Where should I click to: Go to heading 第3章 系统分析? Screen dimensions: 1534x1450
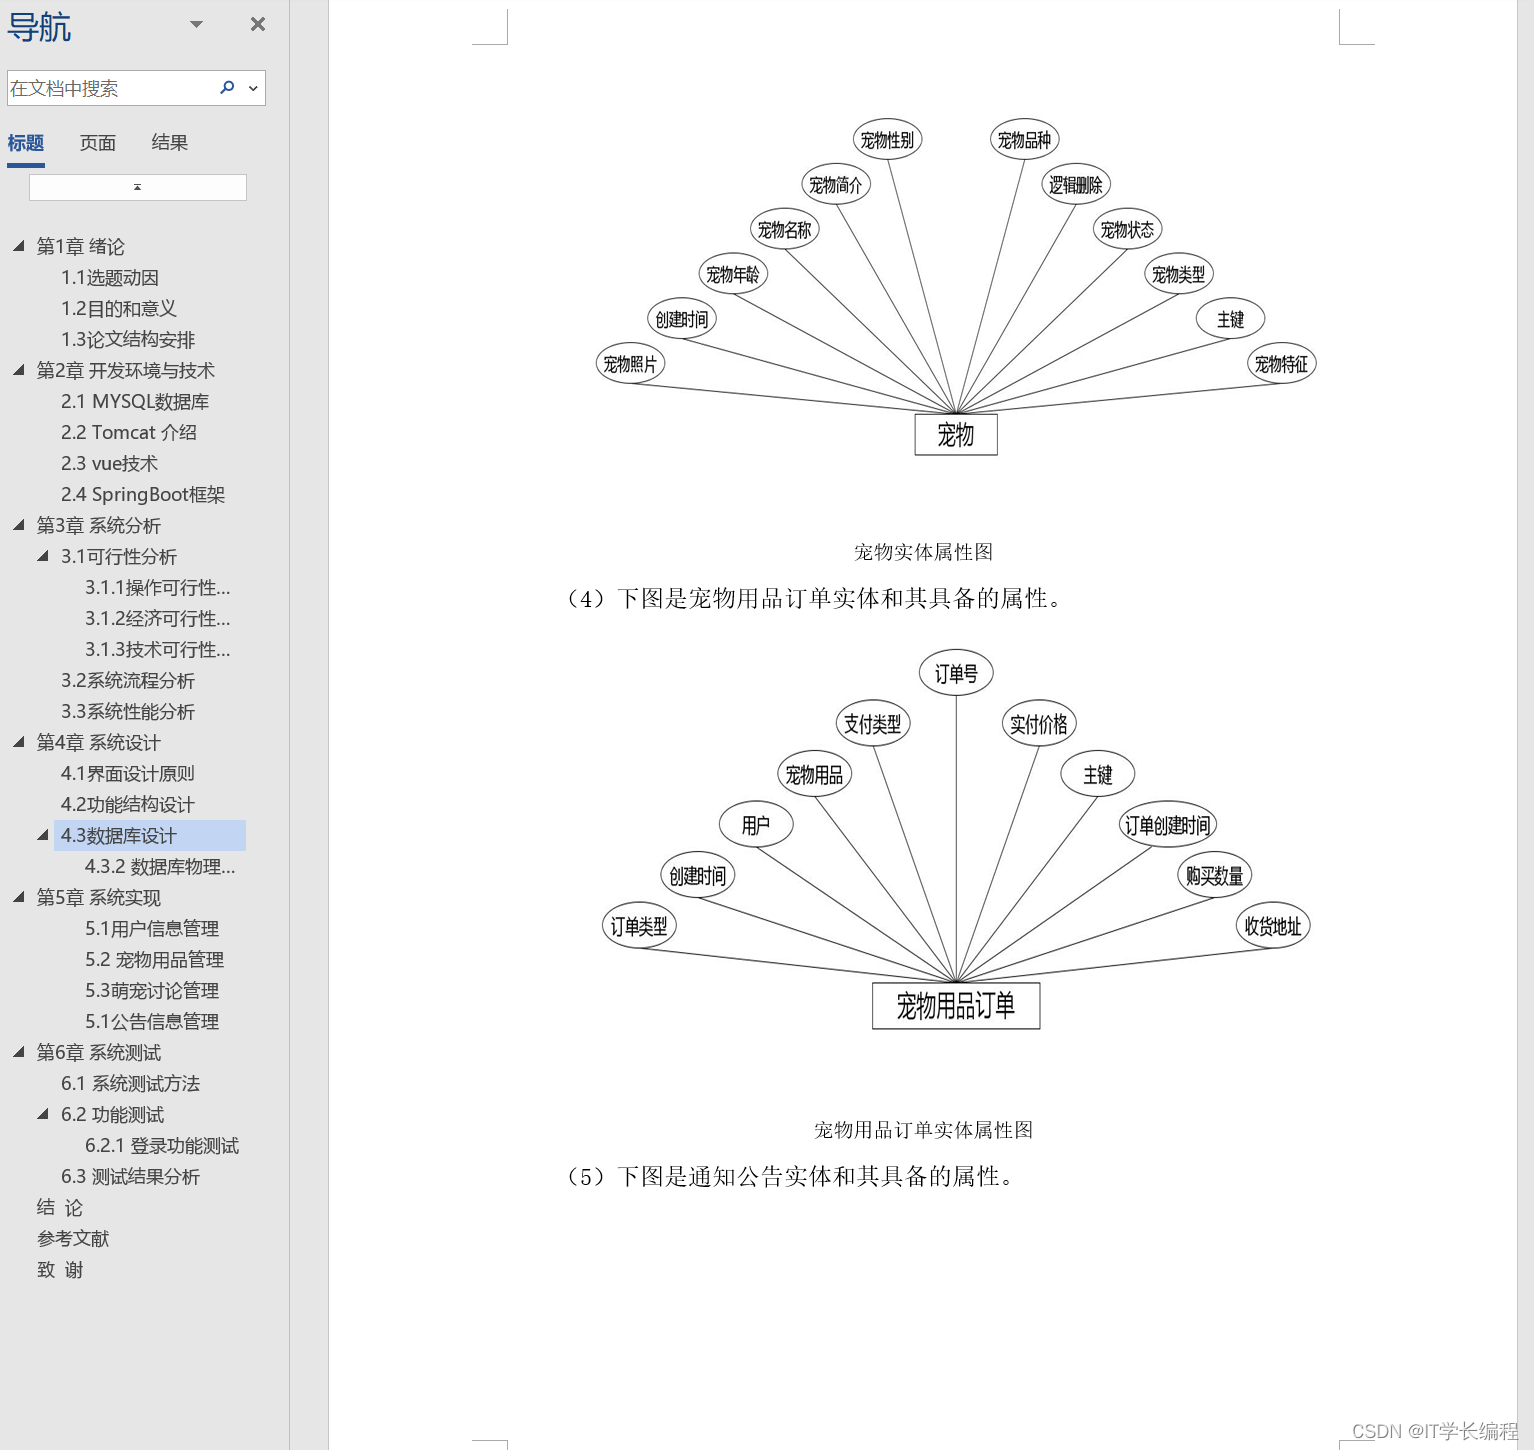coord(99,525)
